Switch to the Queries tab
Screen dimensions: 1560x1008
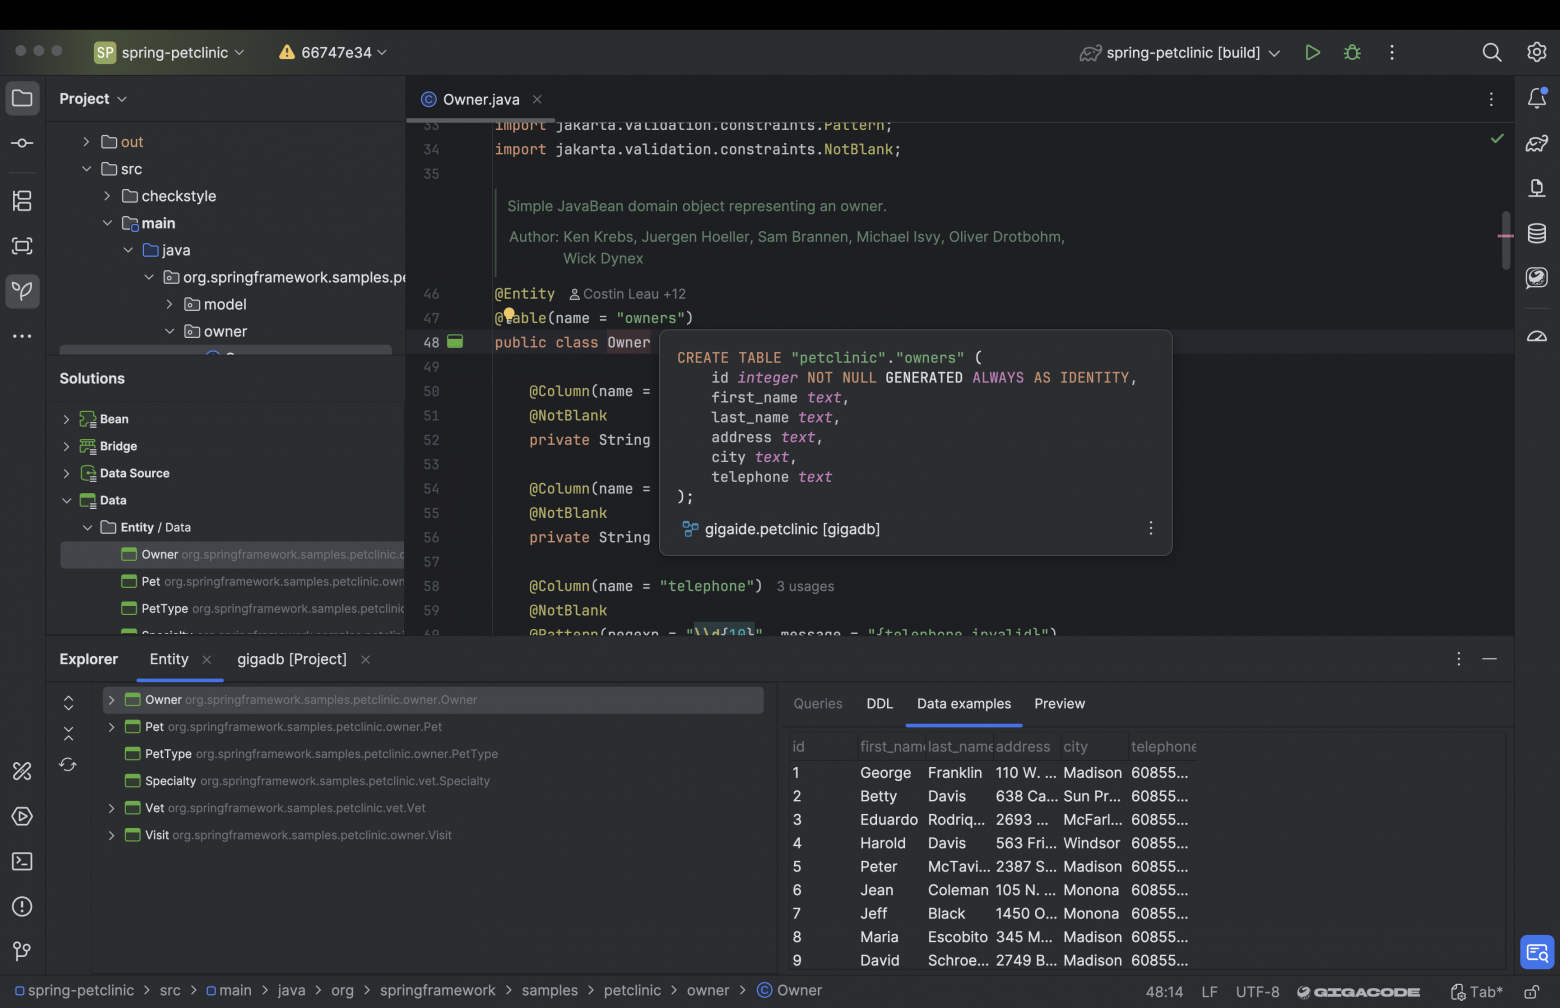pyautogui.click(x=818, y=704)
